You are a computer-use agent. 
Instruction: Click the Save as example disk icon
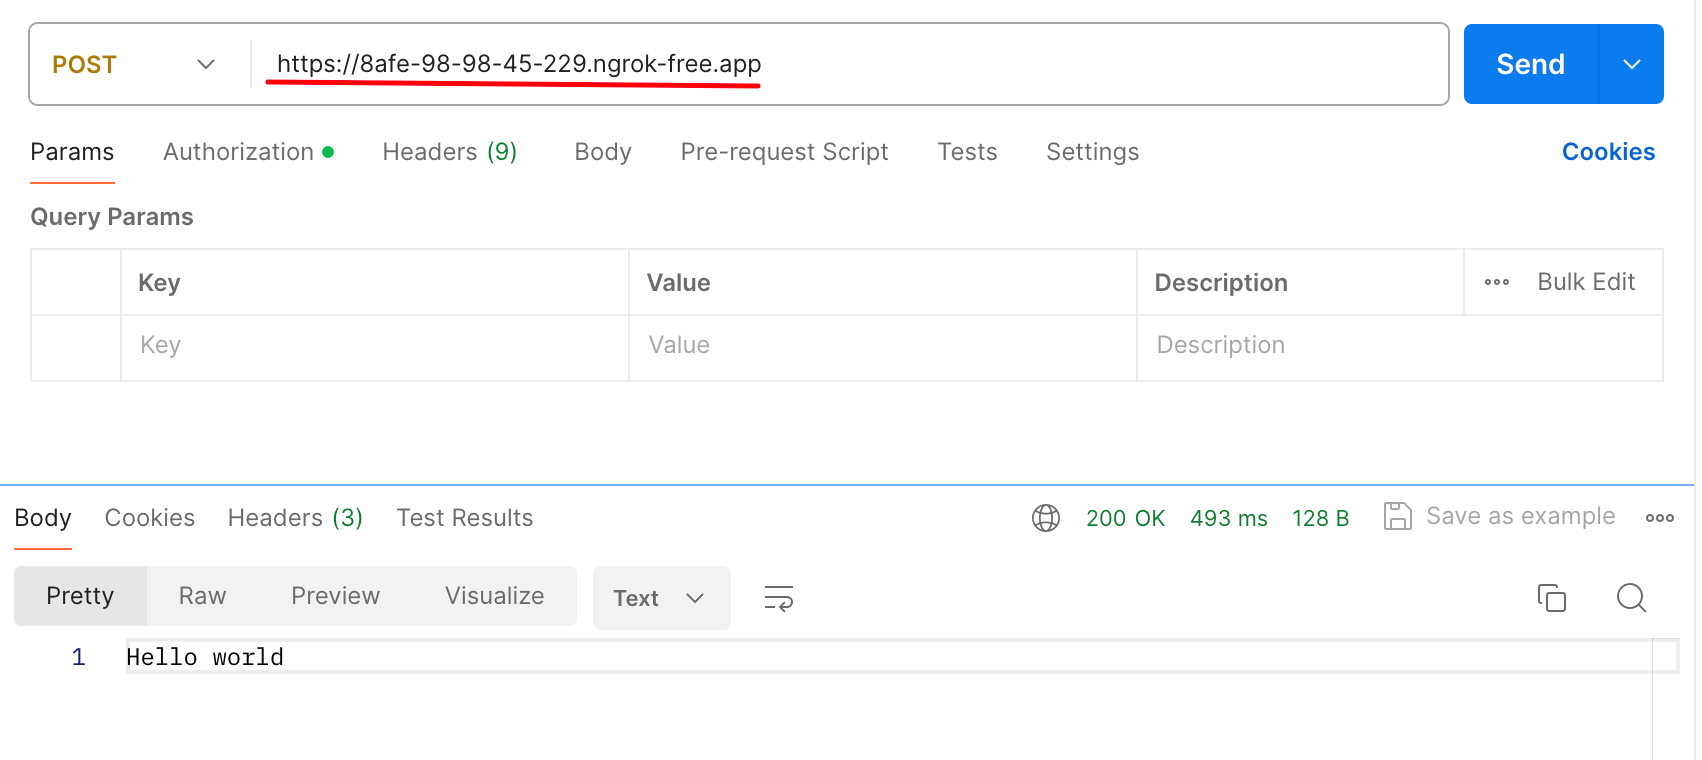pyautogui.click(x=1397, y=516)
